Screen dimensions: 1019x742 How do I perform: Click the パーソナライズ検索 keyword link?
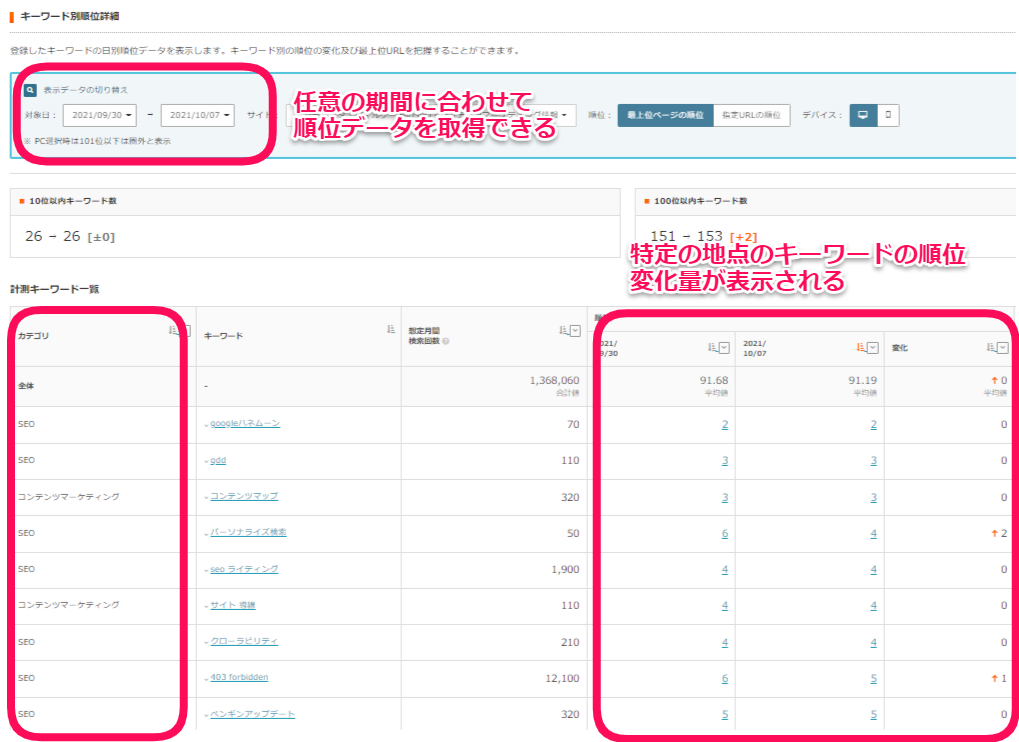[248, 532]
